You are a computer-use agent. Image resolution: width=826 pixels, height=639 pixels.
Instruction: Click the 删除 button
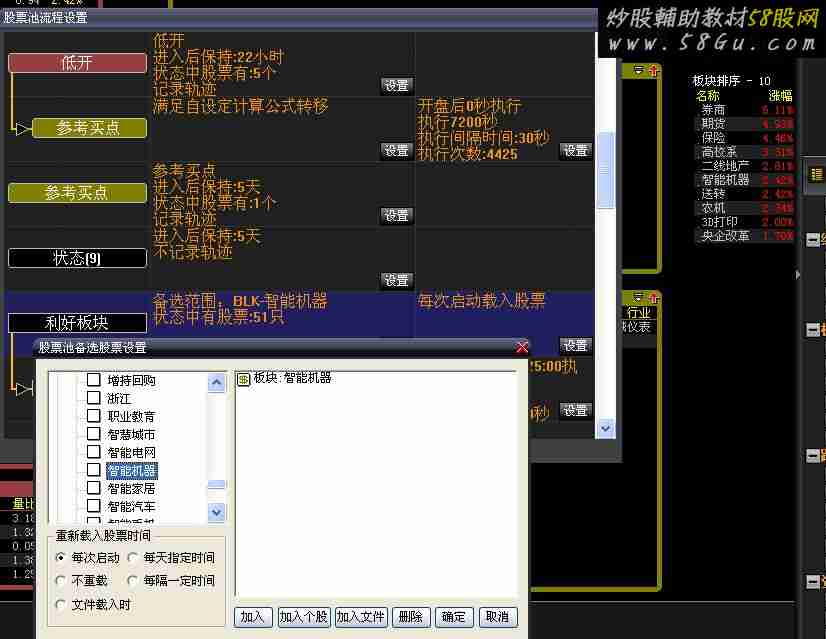(411, 617)
